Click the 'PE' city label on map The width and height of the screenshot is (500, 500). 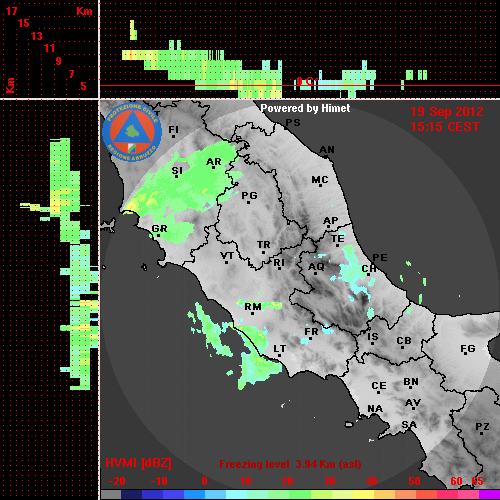click(x=380, y=258)
